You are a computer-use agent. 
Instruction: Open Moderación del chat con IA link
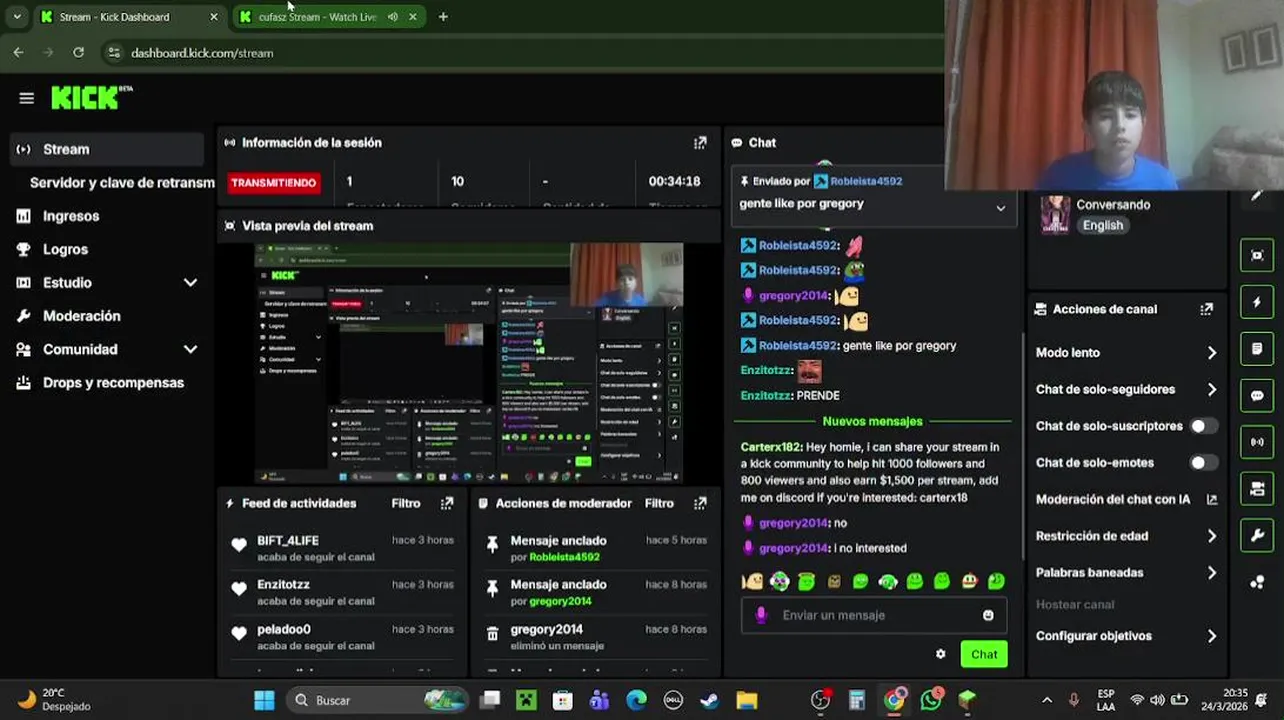1126,499
